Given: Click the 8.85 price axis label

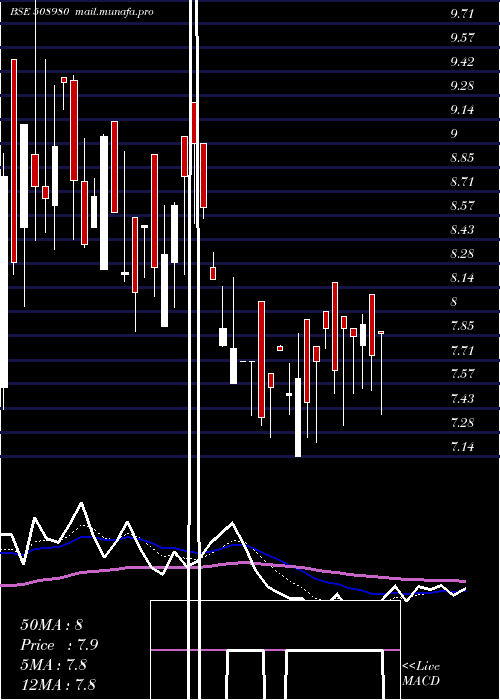Looking at the screenshot, I should pos(462,158).
